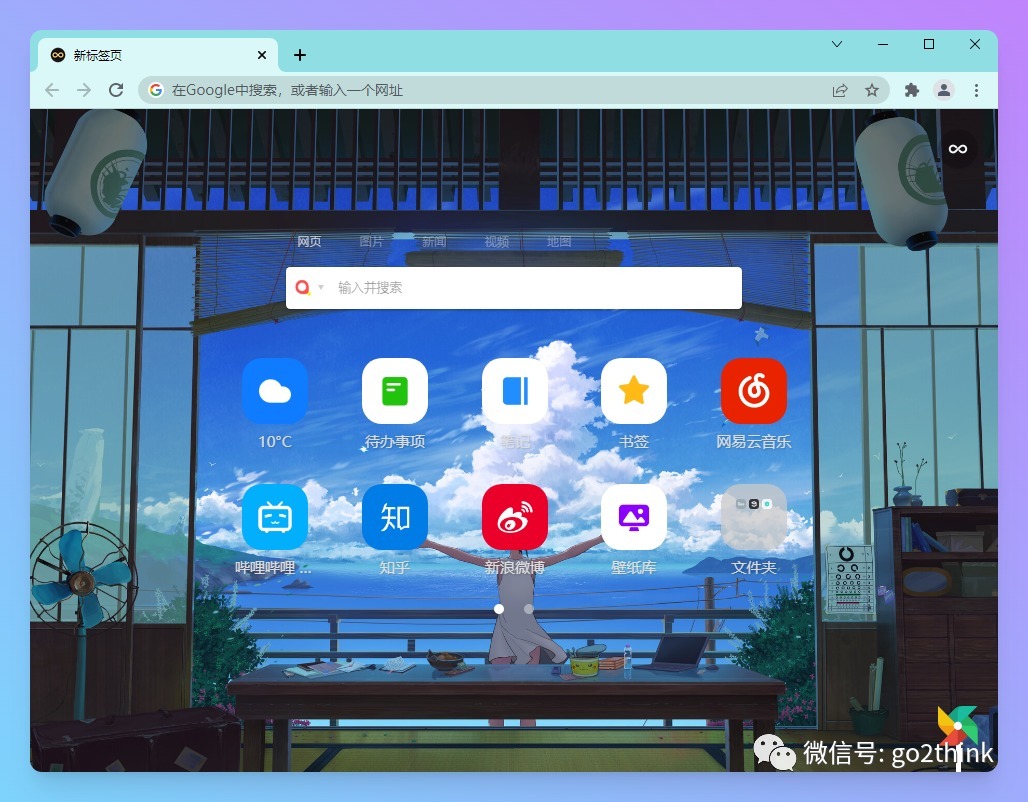The height and width of the screenshot is (802, 1028).
Task: Open the 壁纸库 wallpaper library icon
Action: [x=634, y=517]
